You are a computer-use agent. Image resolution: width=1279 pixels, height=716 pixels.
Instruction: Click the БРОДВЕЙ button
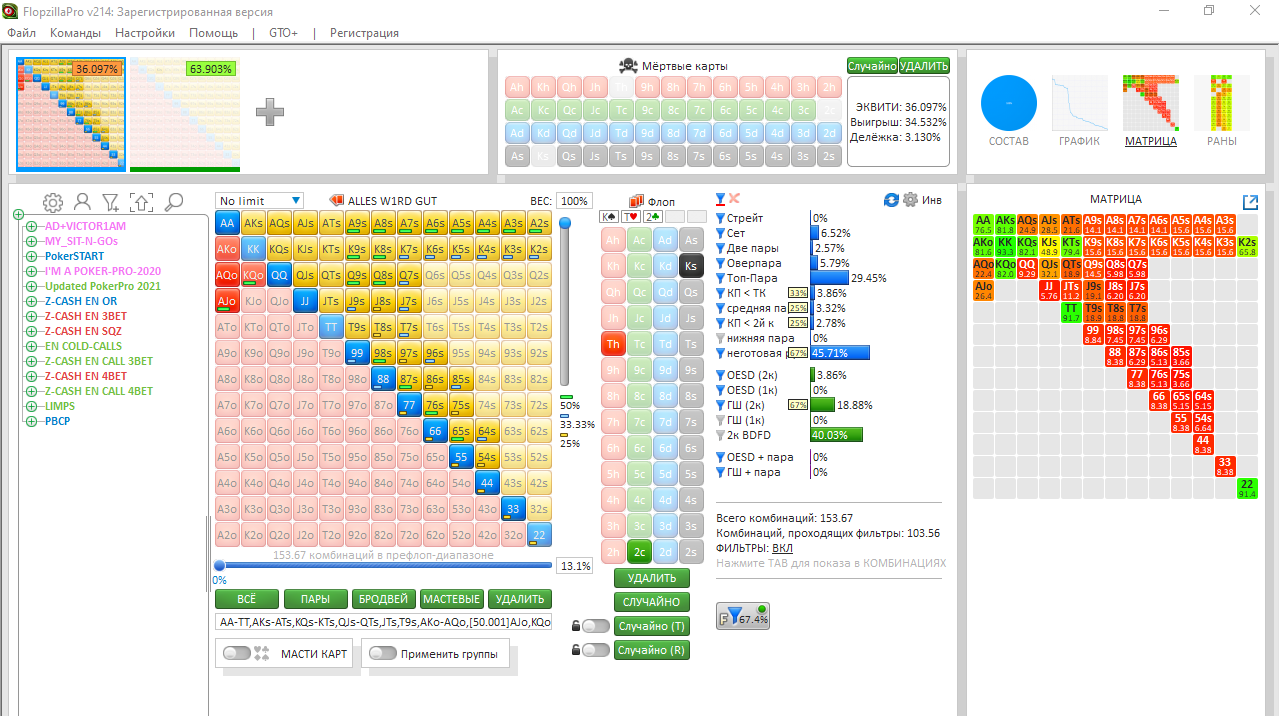pos(383,599)
